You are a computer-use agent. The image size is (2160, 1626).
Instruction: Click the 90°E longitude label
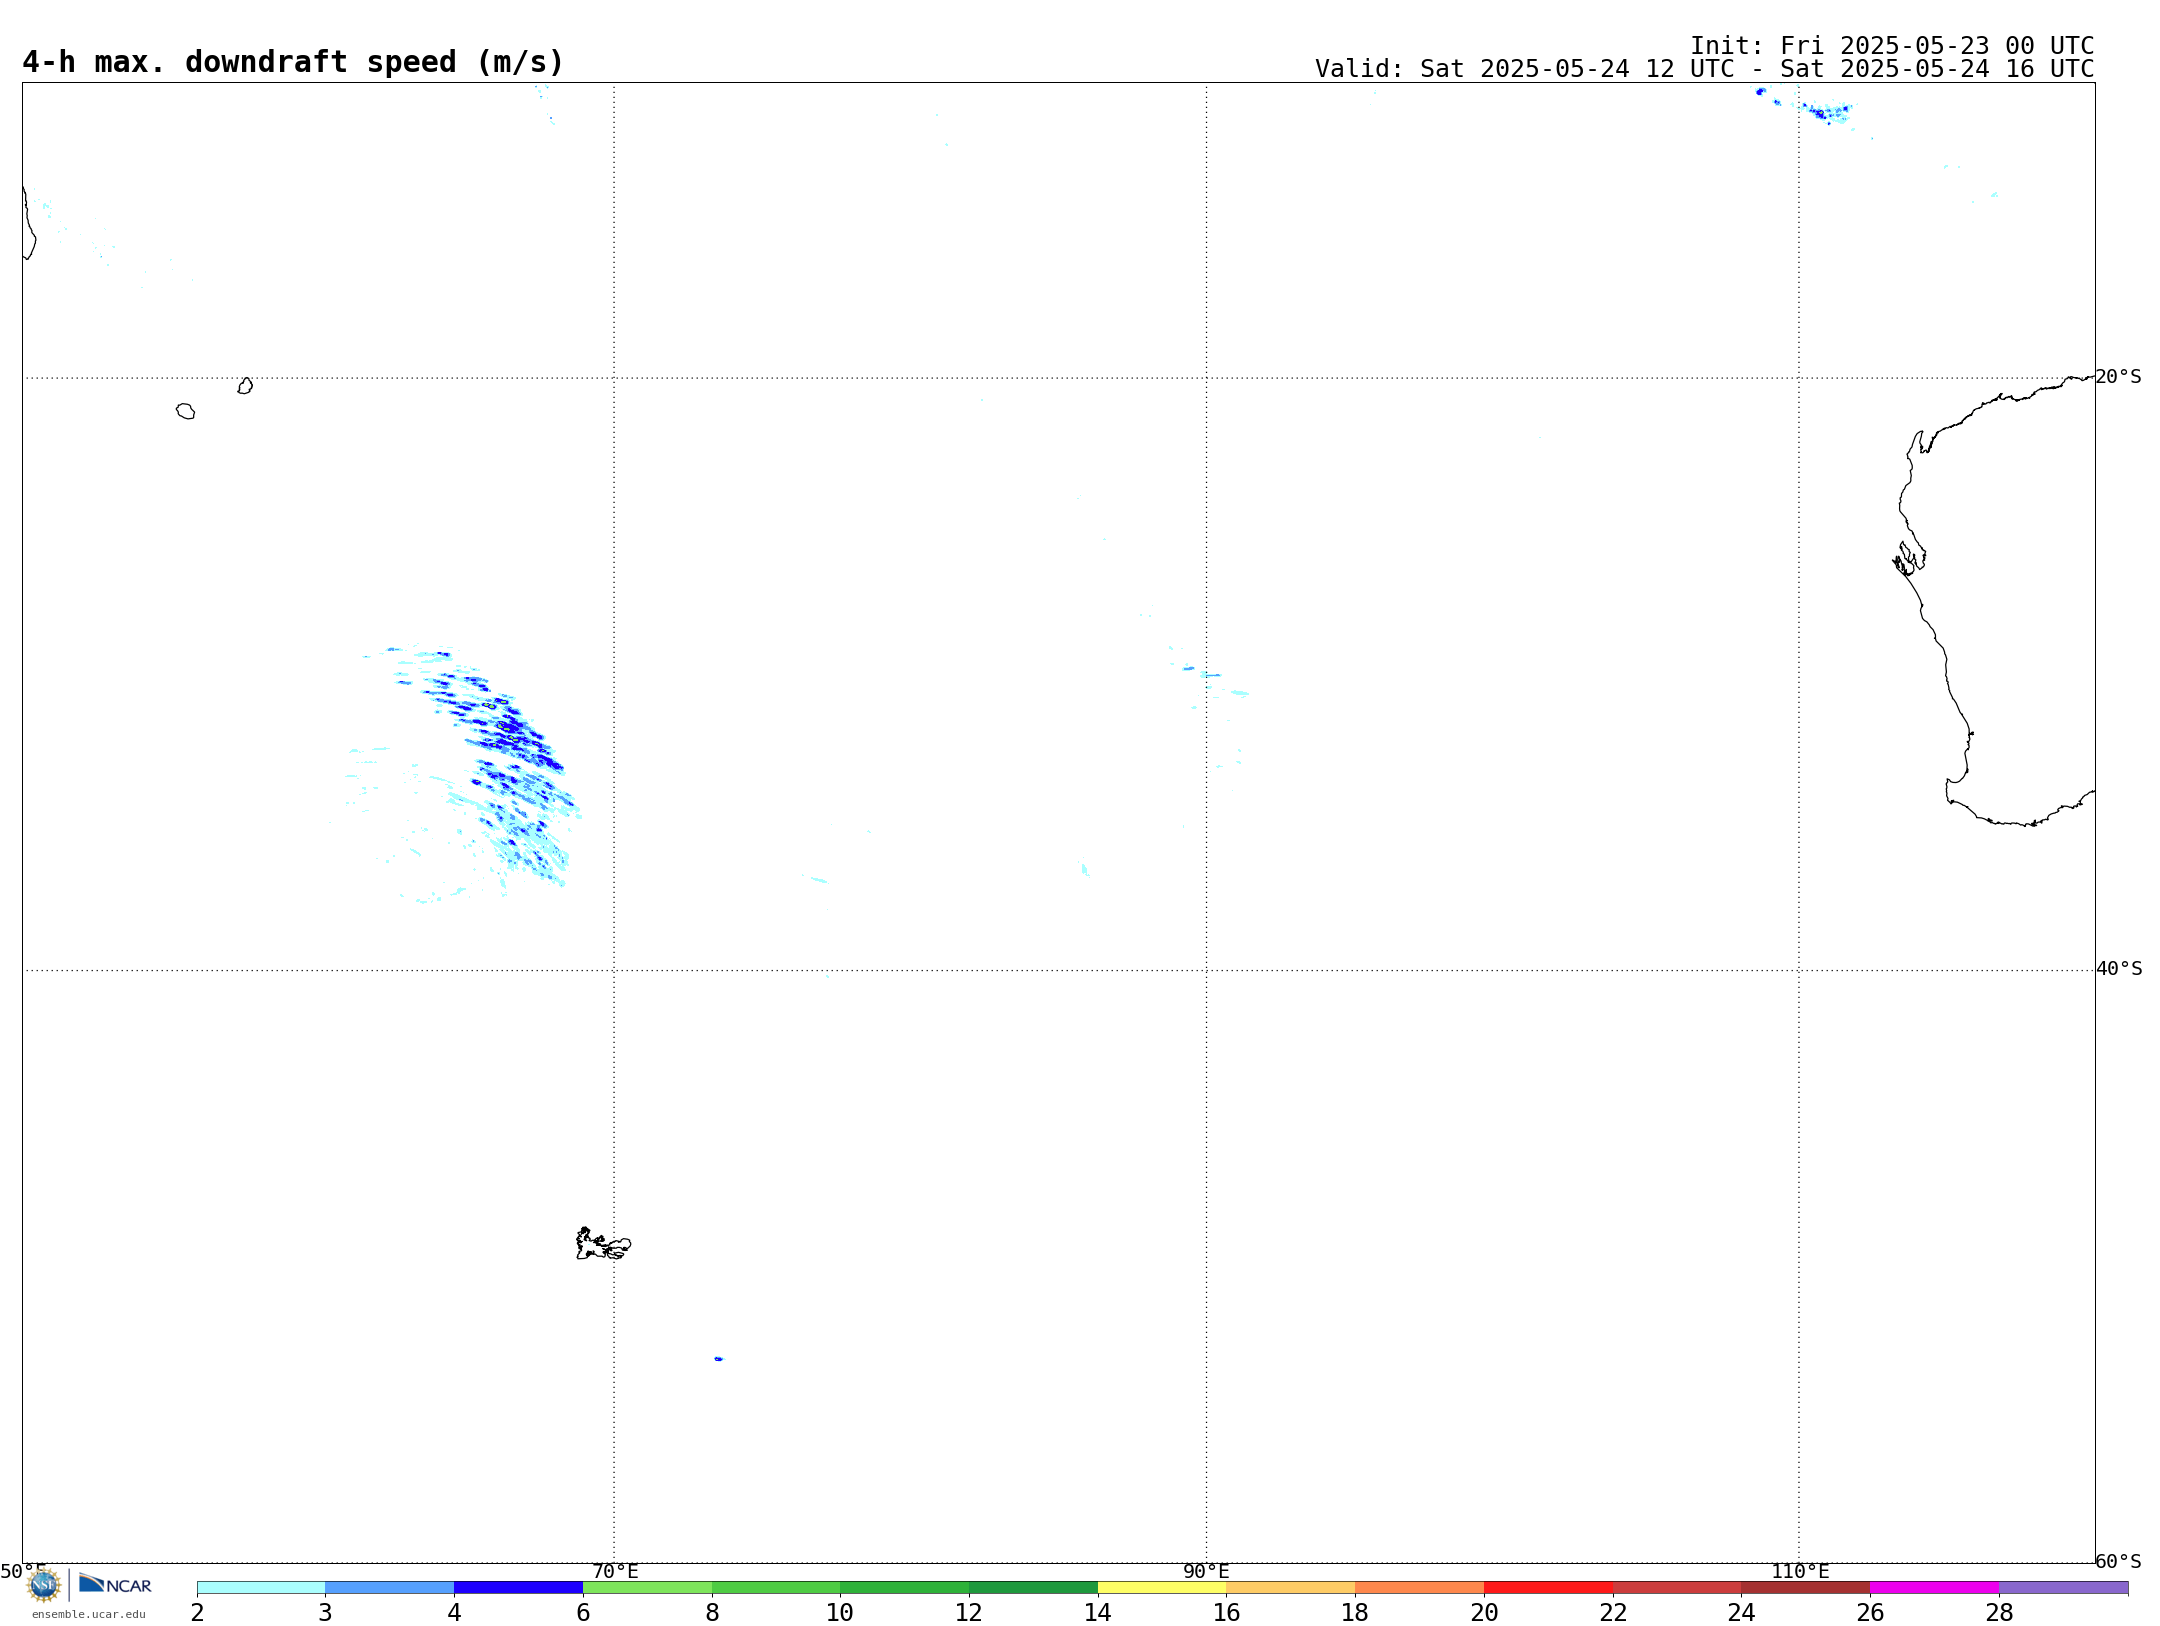coord(1206,1571)
